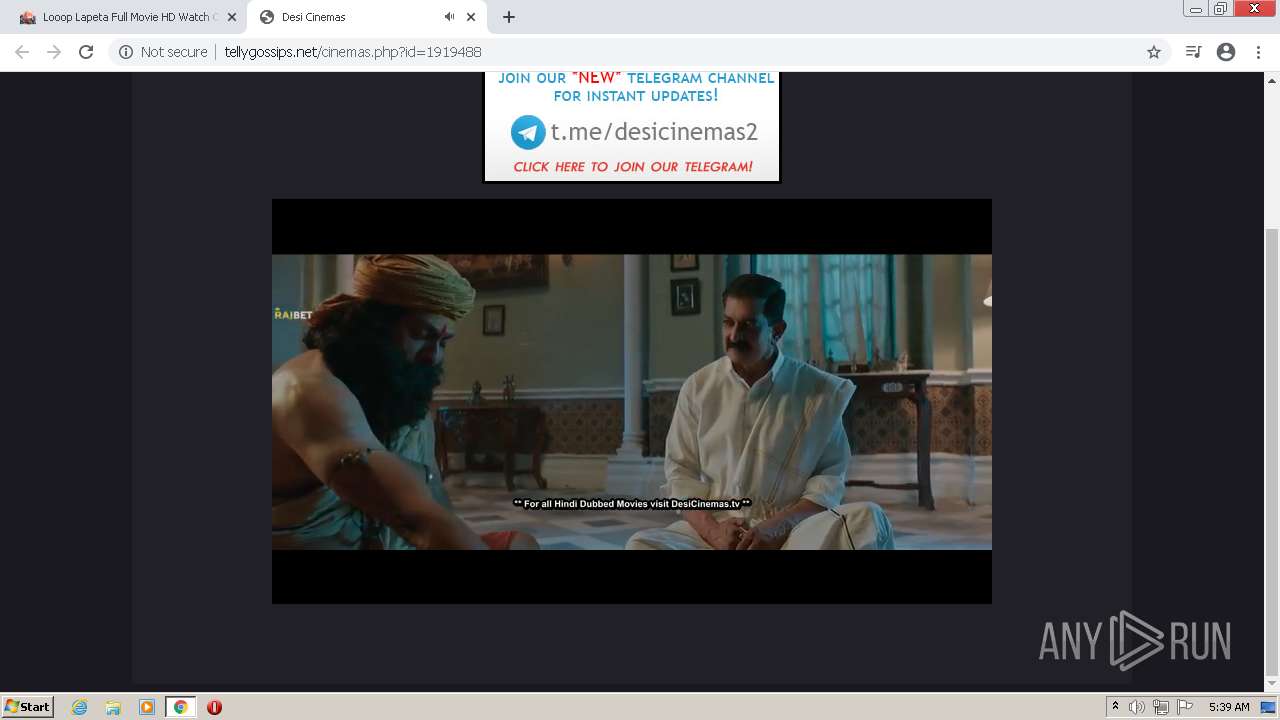Focus the tellygossips.net address bar
The width and height of the screenshot is (1280, 720).
point(640,52)
